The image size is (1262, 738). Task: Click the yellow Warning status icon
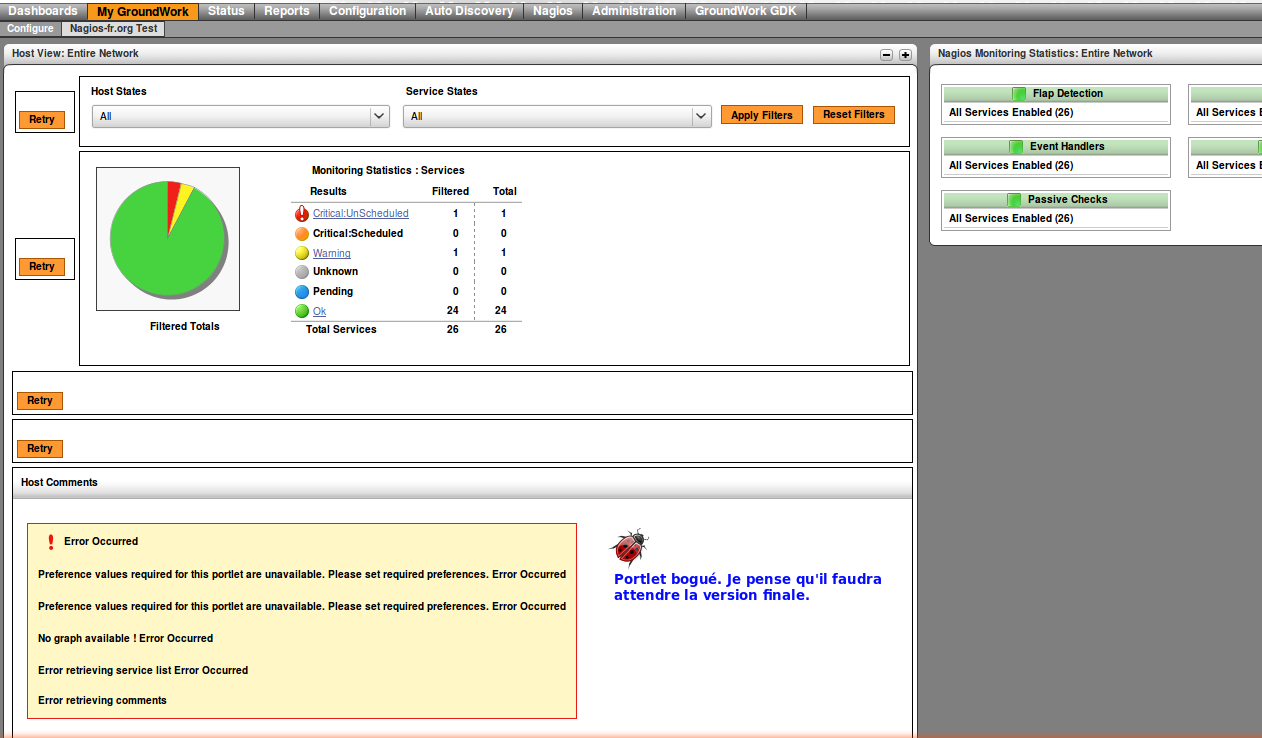tap(302, 253)
